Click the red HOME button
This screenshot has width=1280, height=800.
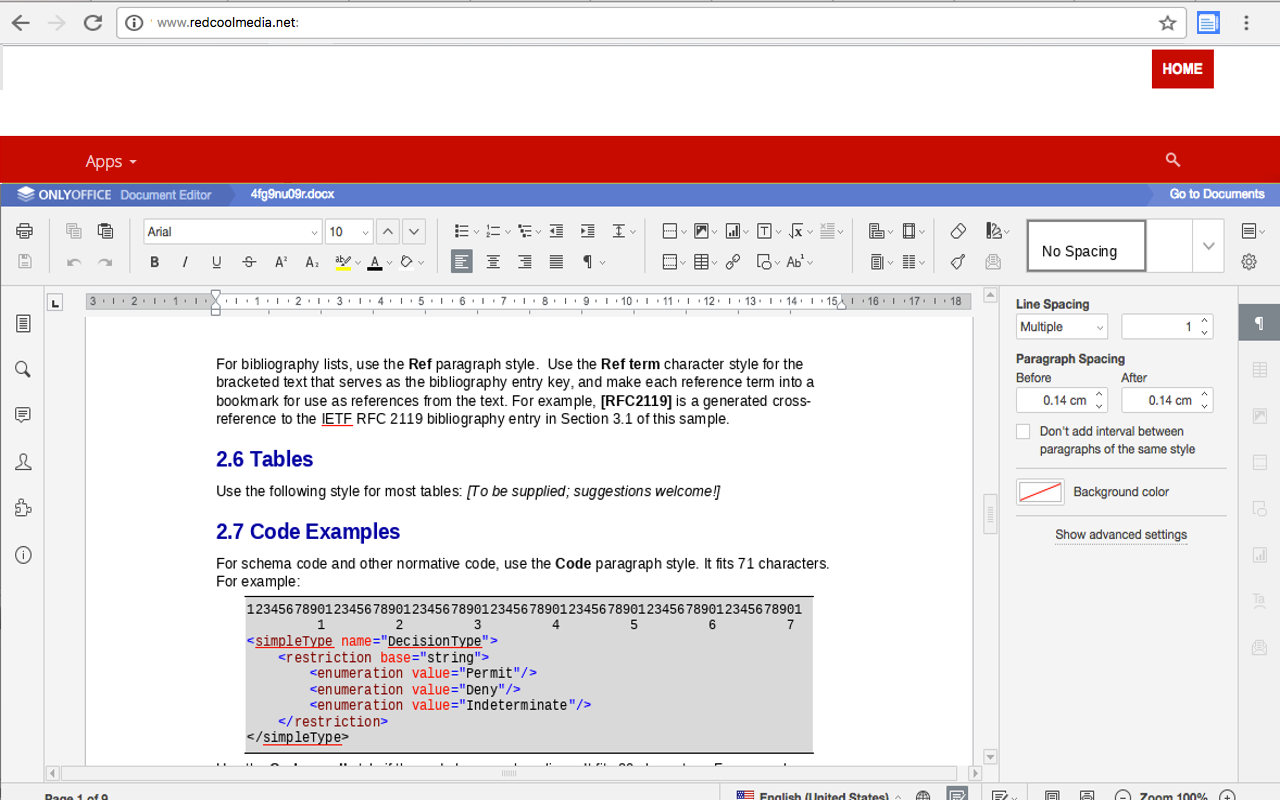point(1182,69)
